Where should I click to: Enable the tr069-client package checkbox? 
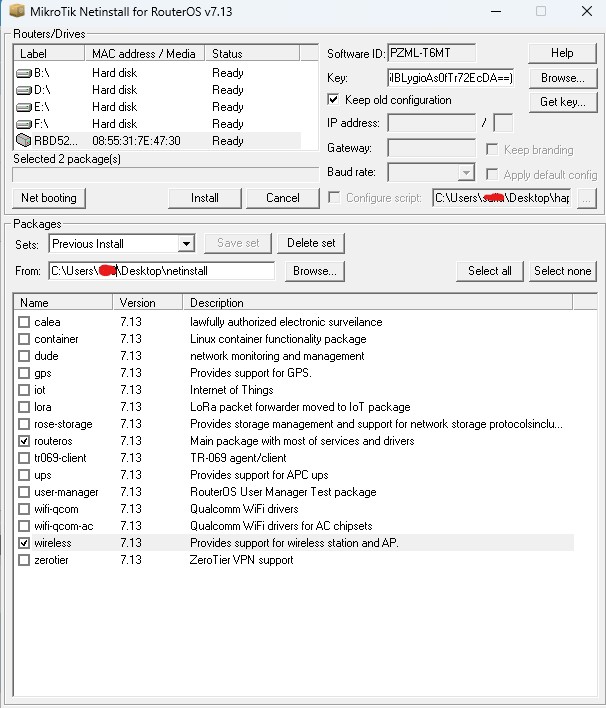(24, 458)
